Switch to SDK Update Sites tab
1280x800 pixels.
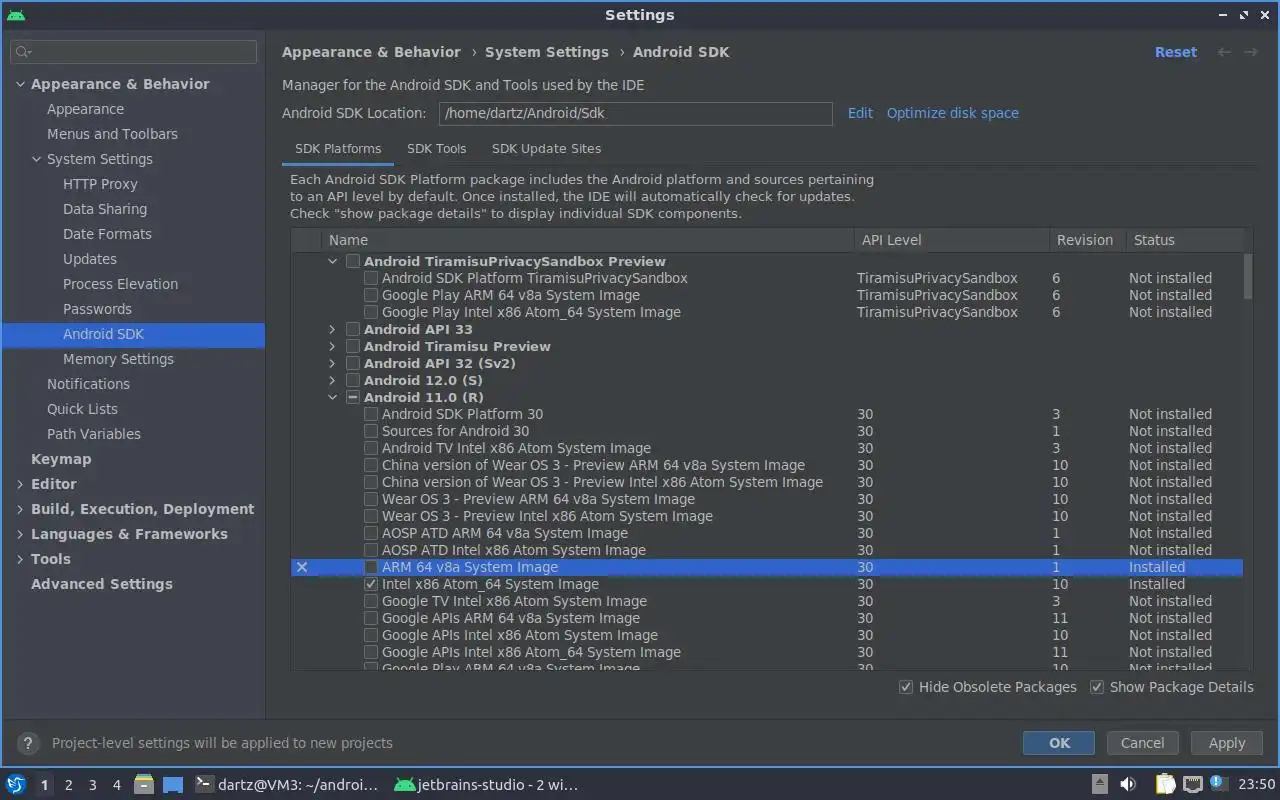point(546,149)
